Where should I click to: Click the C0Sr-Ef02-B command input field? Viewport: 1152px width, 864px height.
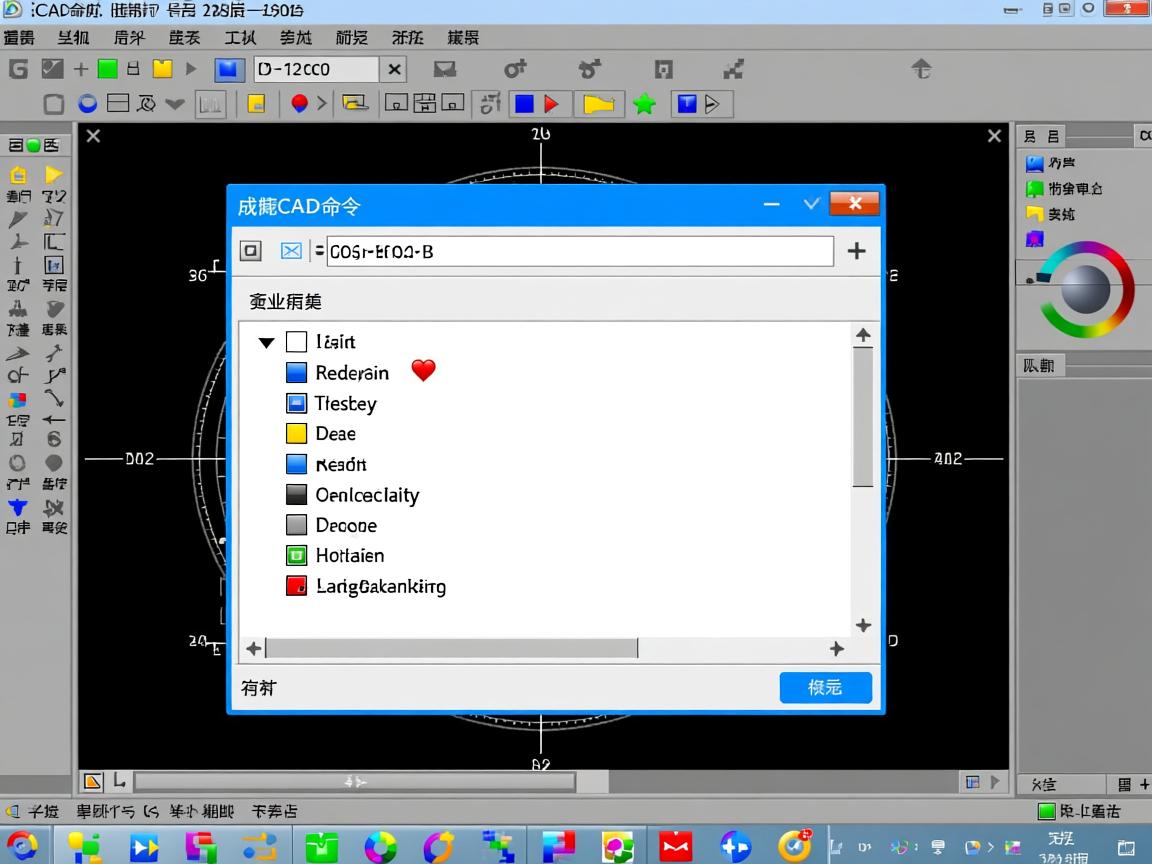coord(580,252)
